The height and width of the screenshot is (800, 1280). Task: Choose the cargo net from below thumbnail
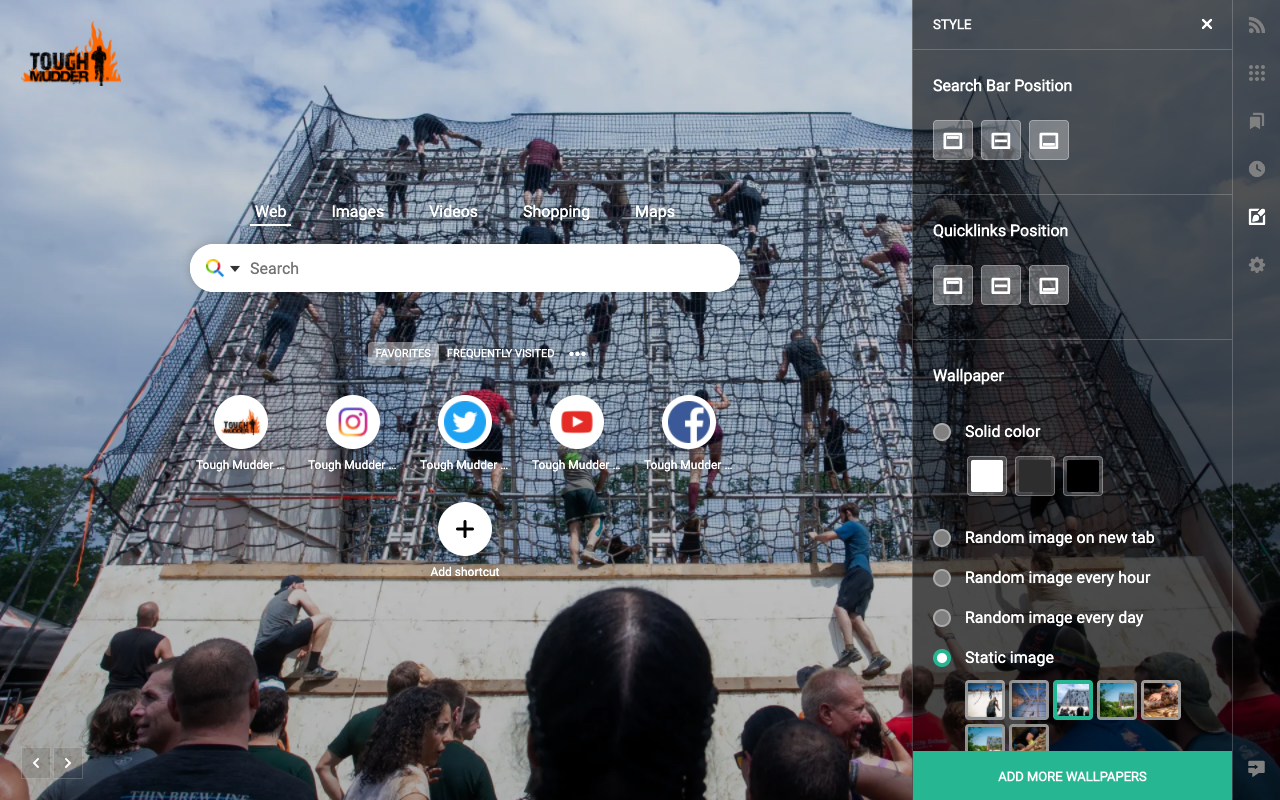point(1029,700)
